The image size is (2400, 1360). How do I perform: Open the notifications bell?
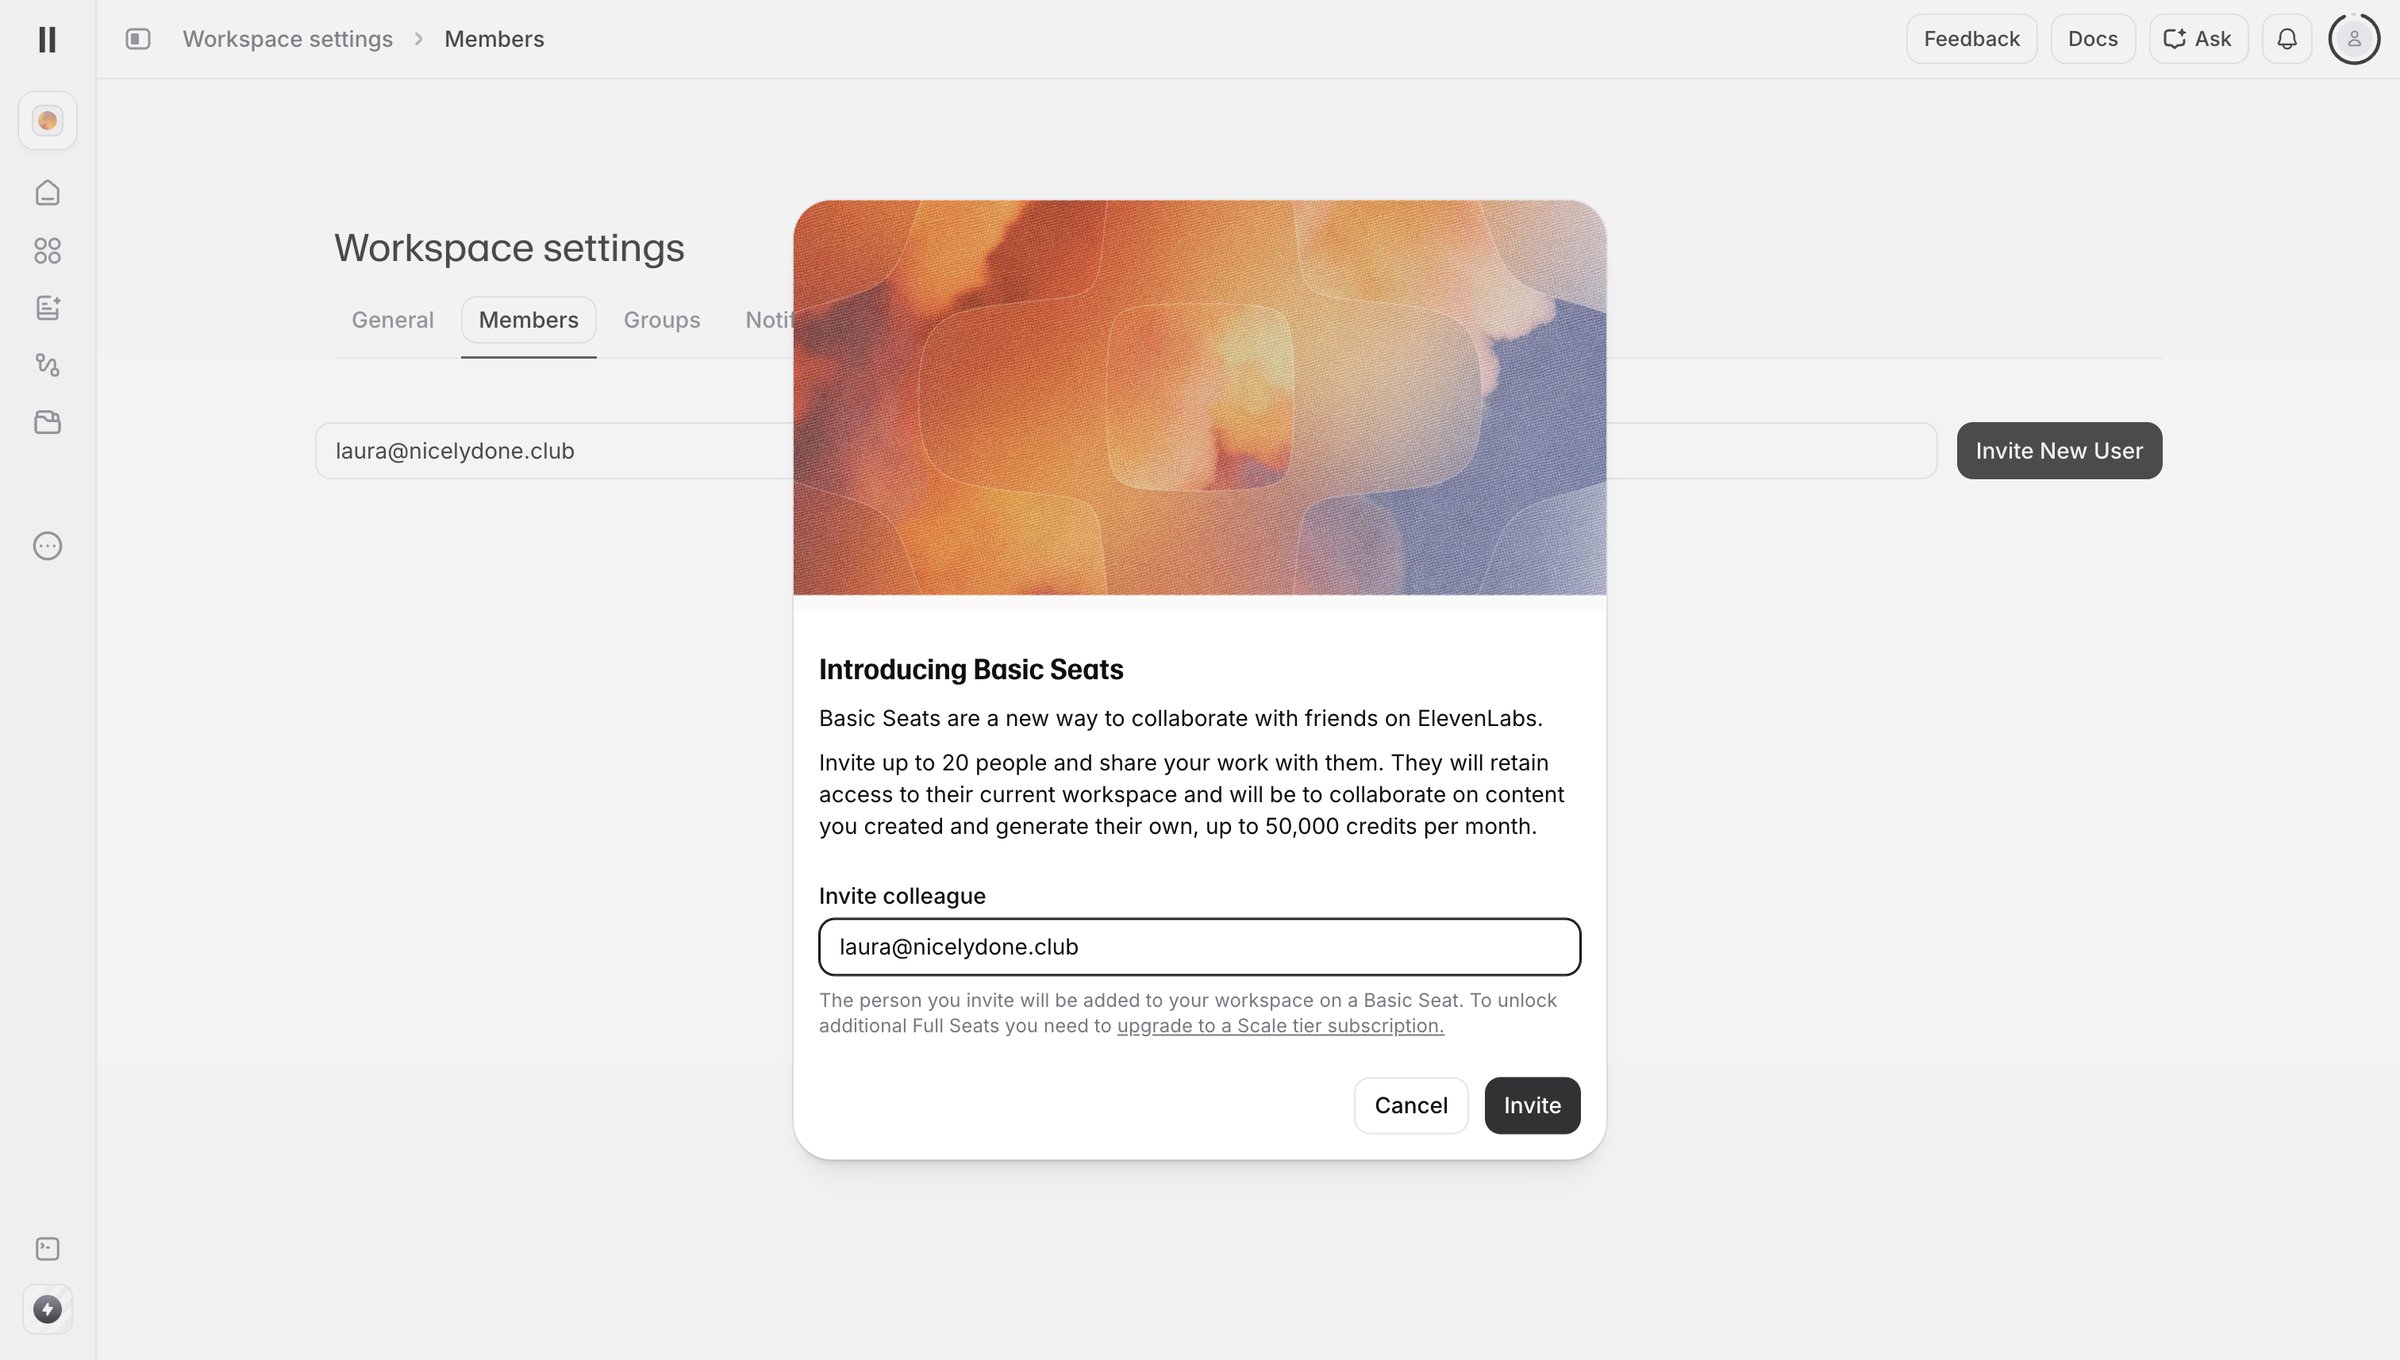tap(2287, 39)
